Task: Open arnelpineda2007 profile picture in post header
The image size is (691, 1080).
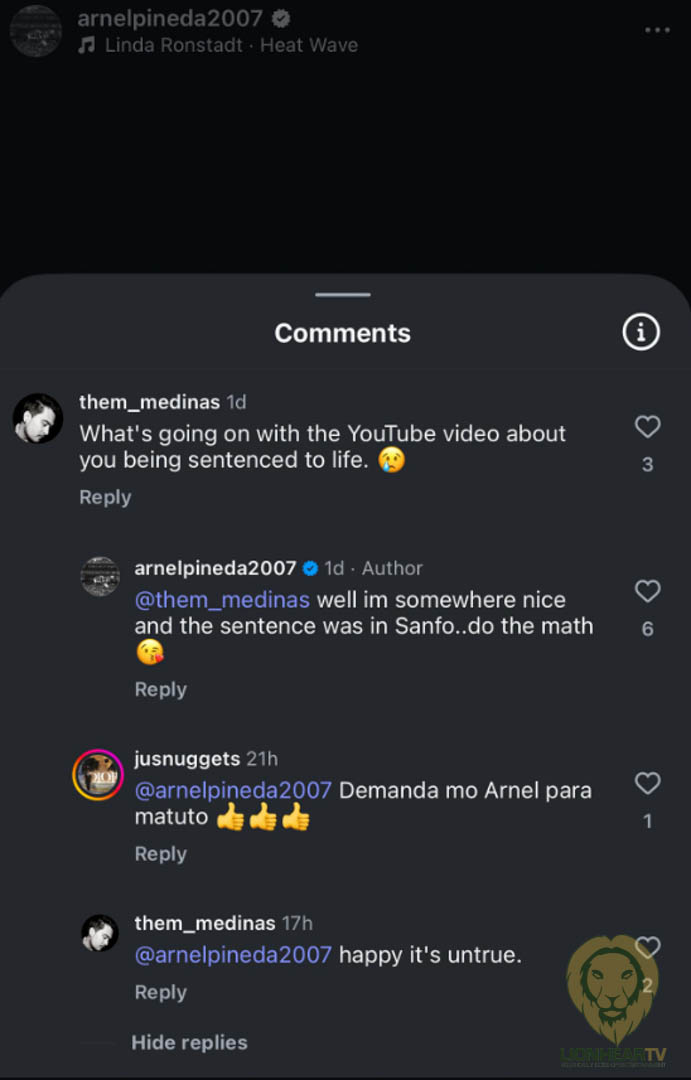Action: pyautogui.click(x=36, y=30)
